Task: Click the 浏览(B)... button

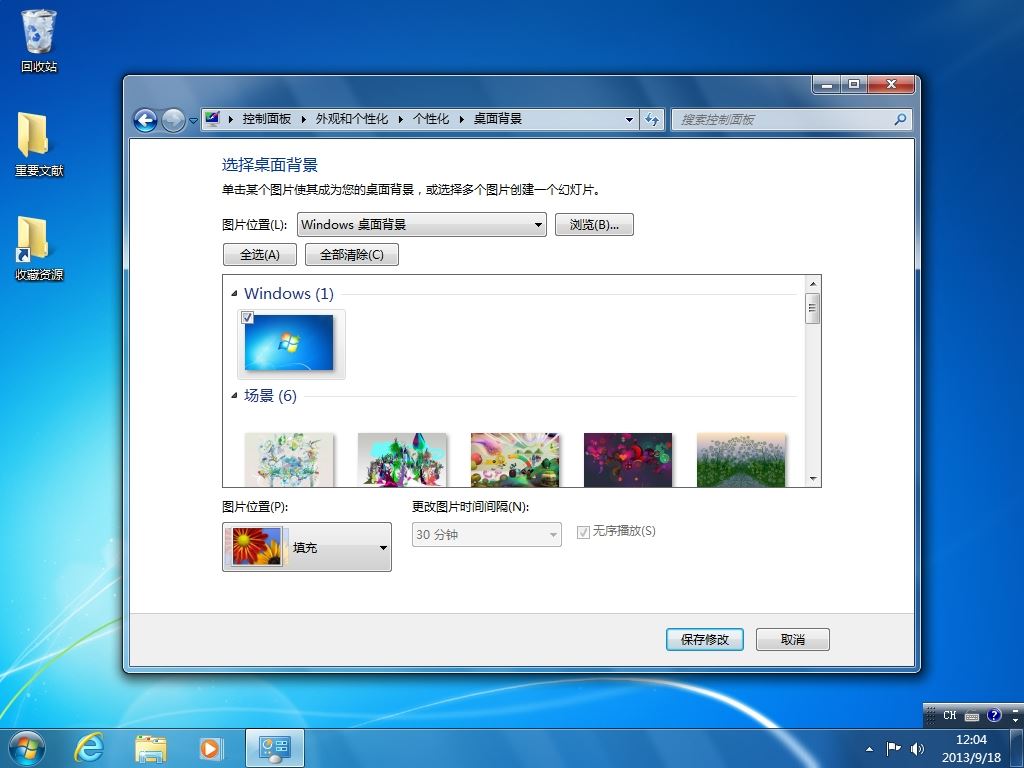Action: tap(594, 225)
